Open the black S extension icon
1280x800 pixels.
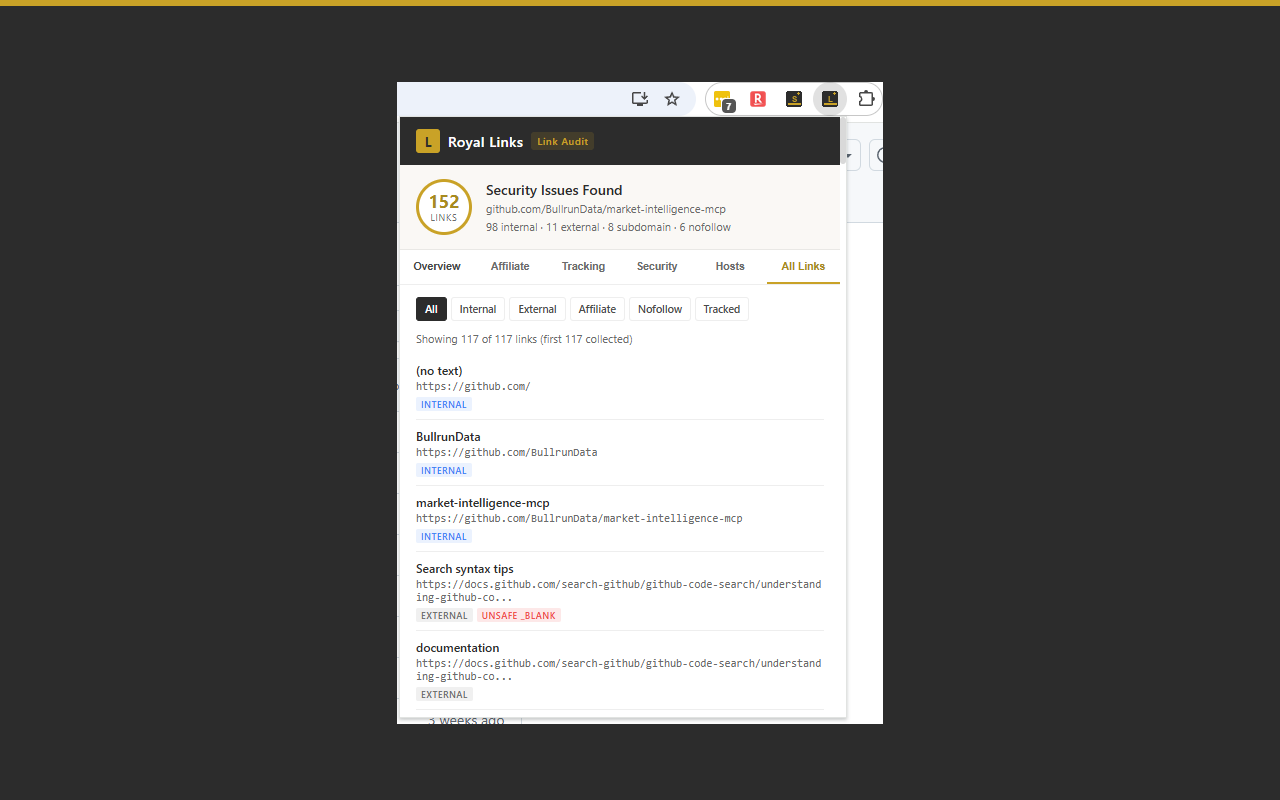coord(794,99)
